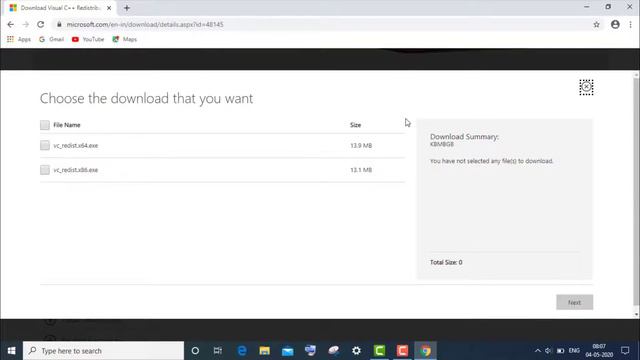Click the Next button
This screenshot has height=360, width=640.
[574, 302]
